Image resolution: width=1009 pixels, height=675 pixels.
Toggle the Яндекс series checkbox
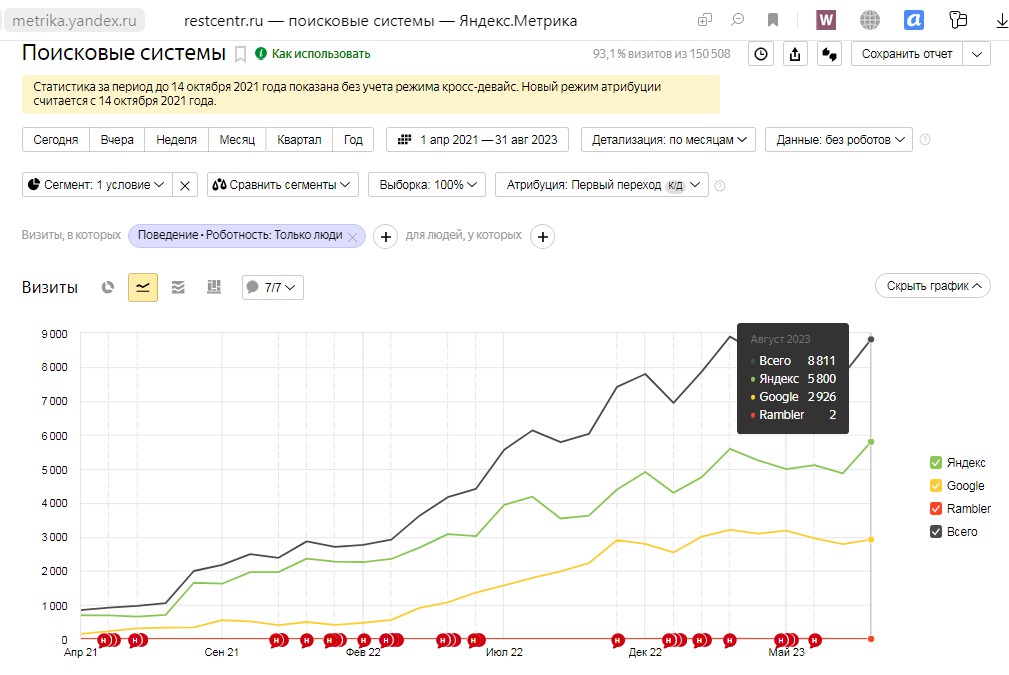pos(936,463)
